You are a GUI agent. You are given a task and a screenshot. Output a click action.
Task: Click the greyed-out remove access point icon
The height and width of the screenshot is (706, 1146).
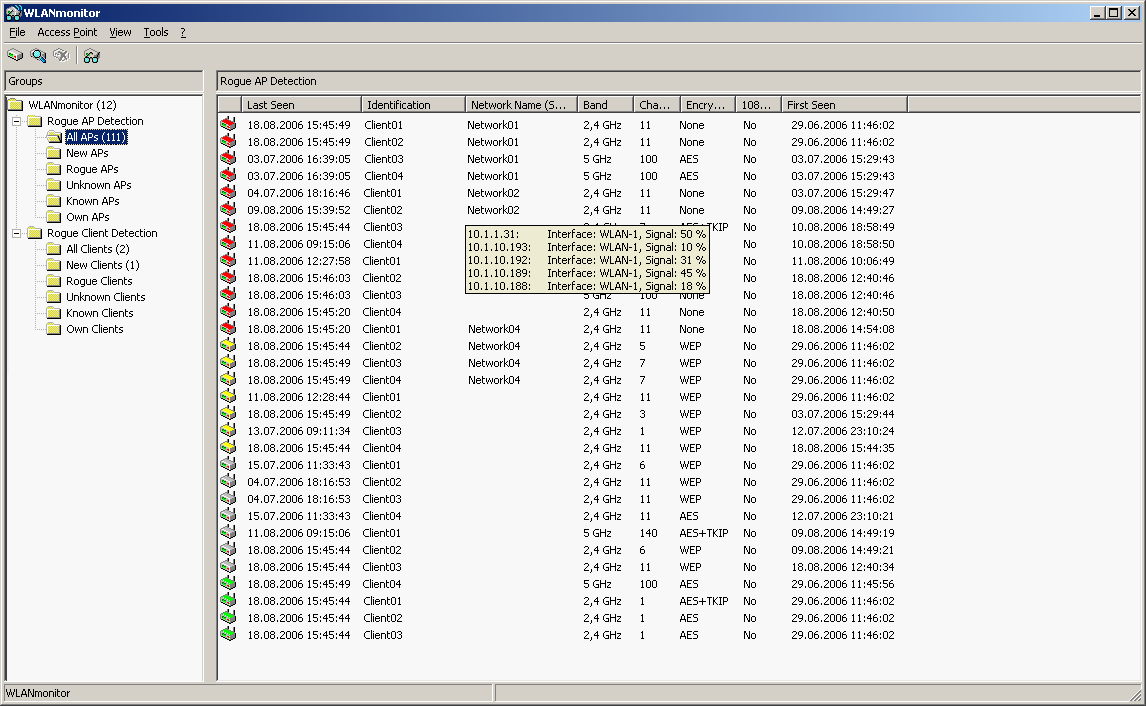61,56
